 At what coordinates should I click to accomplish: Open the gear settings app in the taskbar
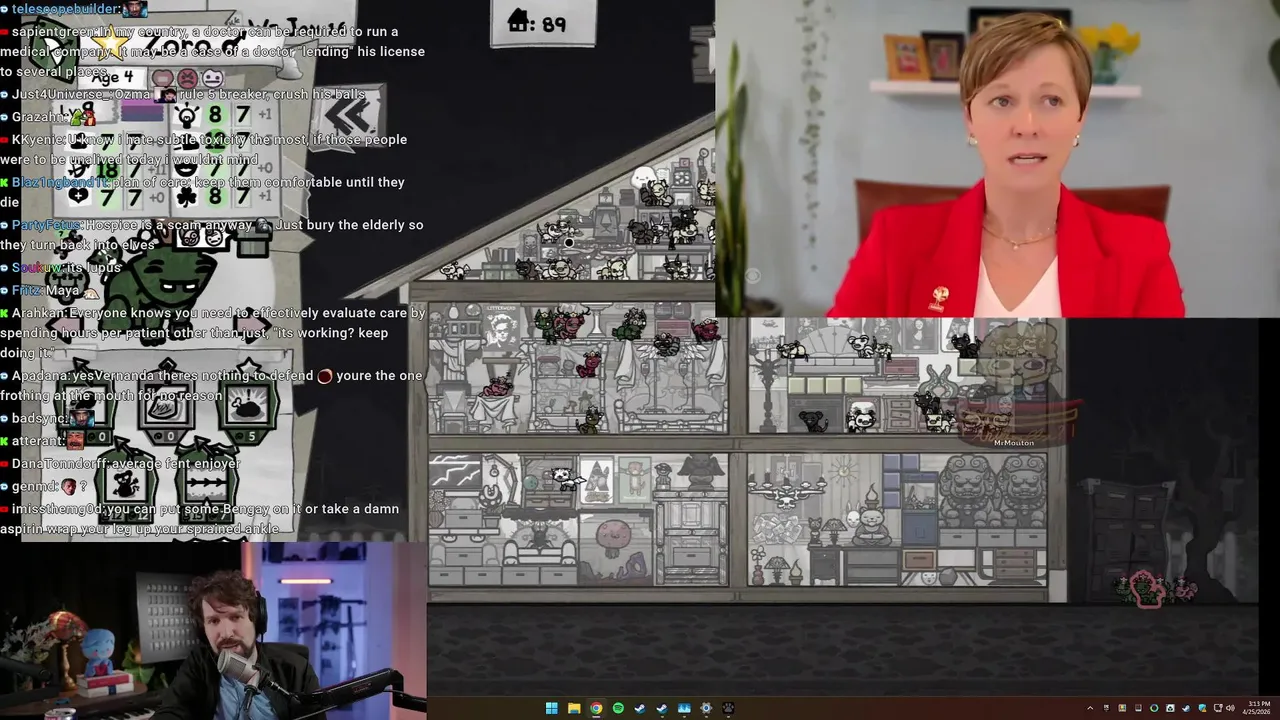click(x=706, y=708)
